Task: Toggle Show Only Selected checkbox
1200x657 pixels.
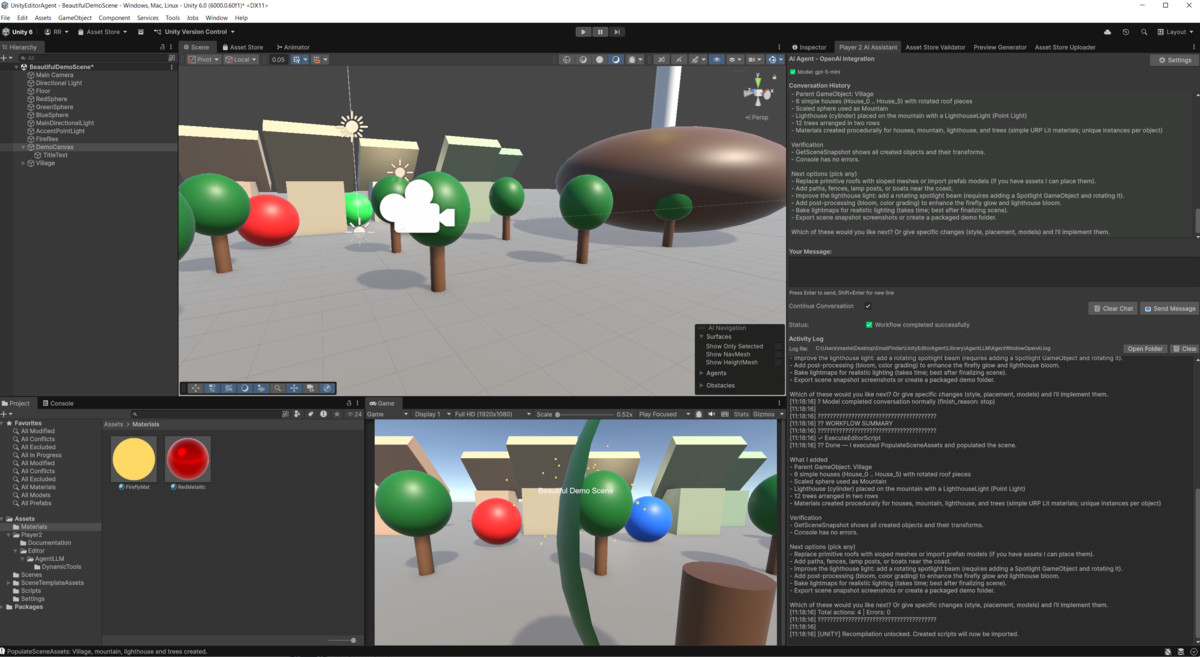Action: 779,346
